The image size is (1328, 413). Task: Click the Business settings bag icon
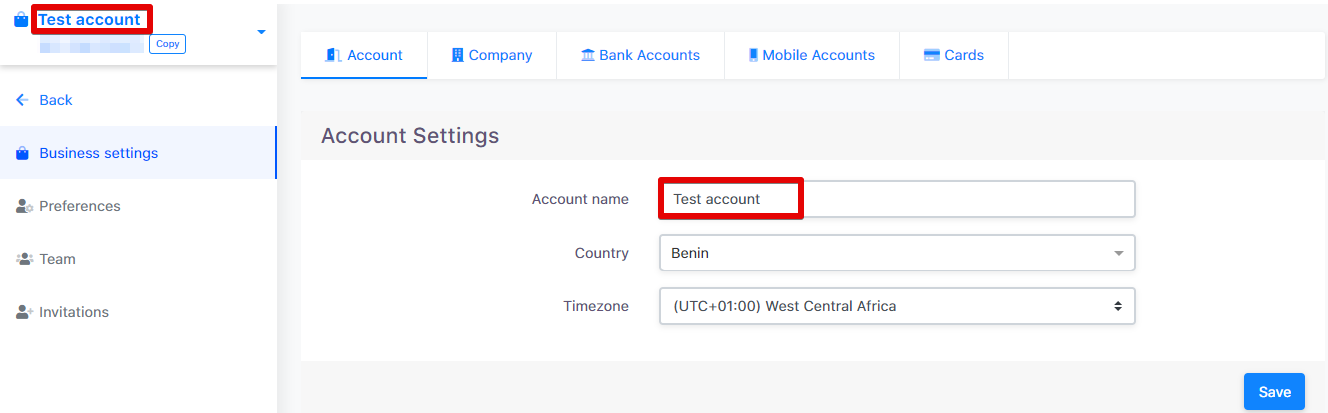coord(23,153)
